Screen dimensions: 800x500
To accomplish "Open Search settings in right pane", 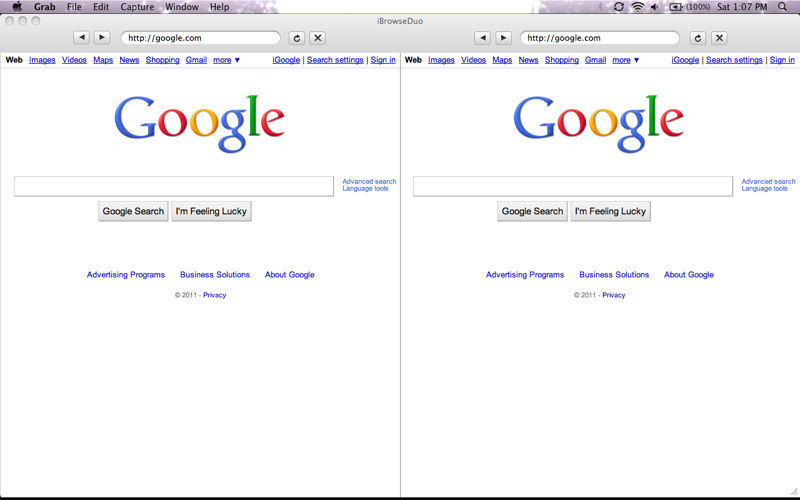I will (x=734, y=60).
